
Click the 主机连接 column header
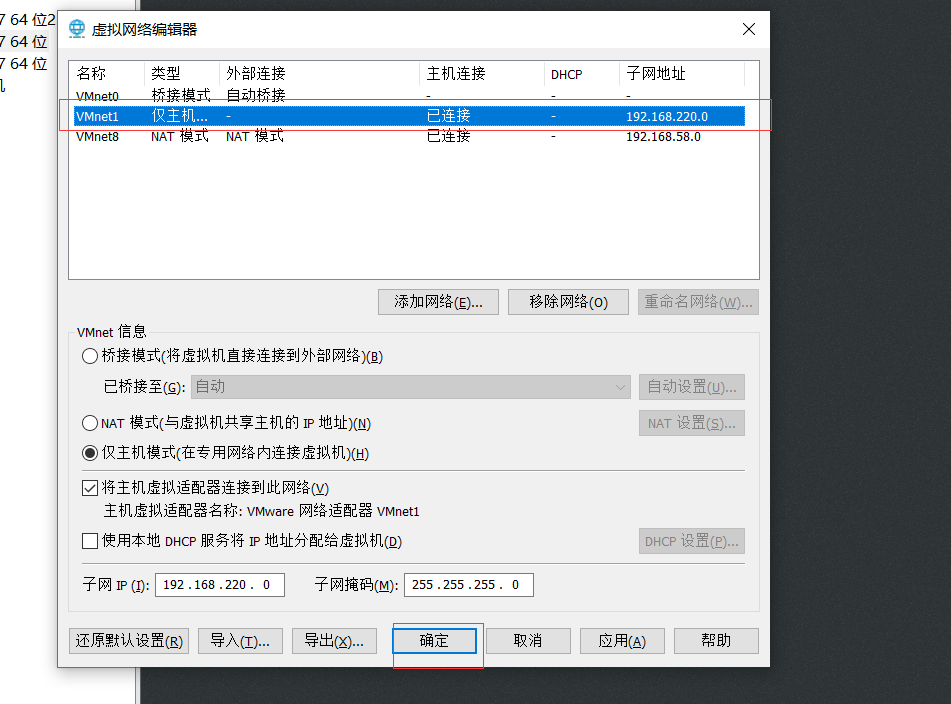pos(482,73)
